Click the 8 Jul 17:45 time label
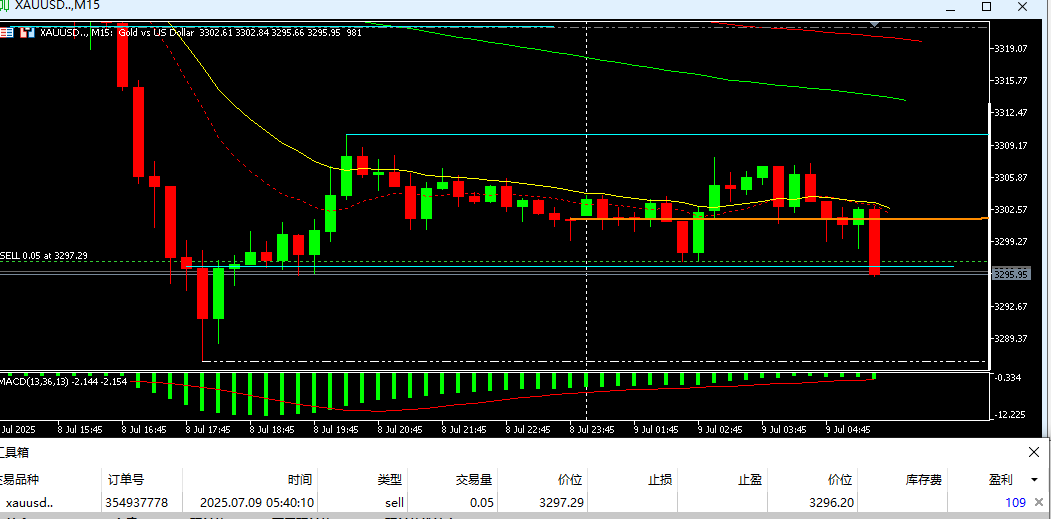1051x519 pixels. tap(208, 429)
